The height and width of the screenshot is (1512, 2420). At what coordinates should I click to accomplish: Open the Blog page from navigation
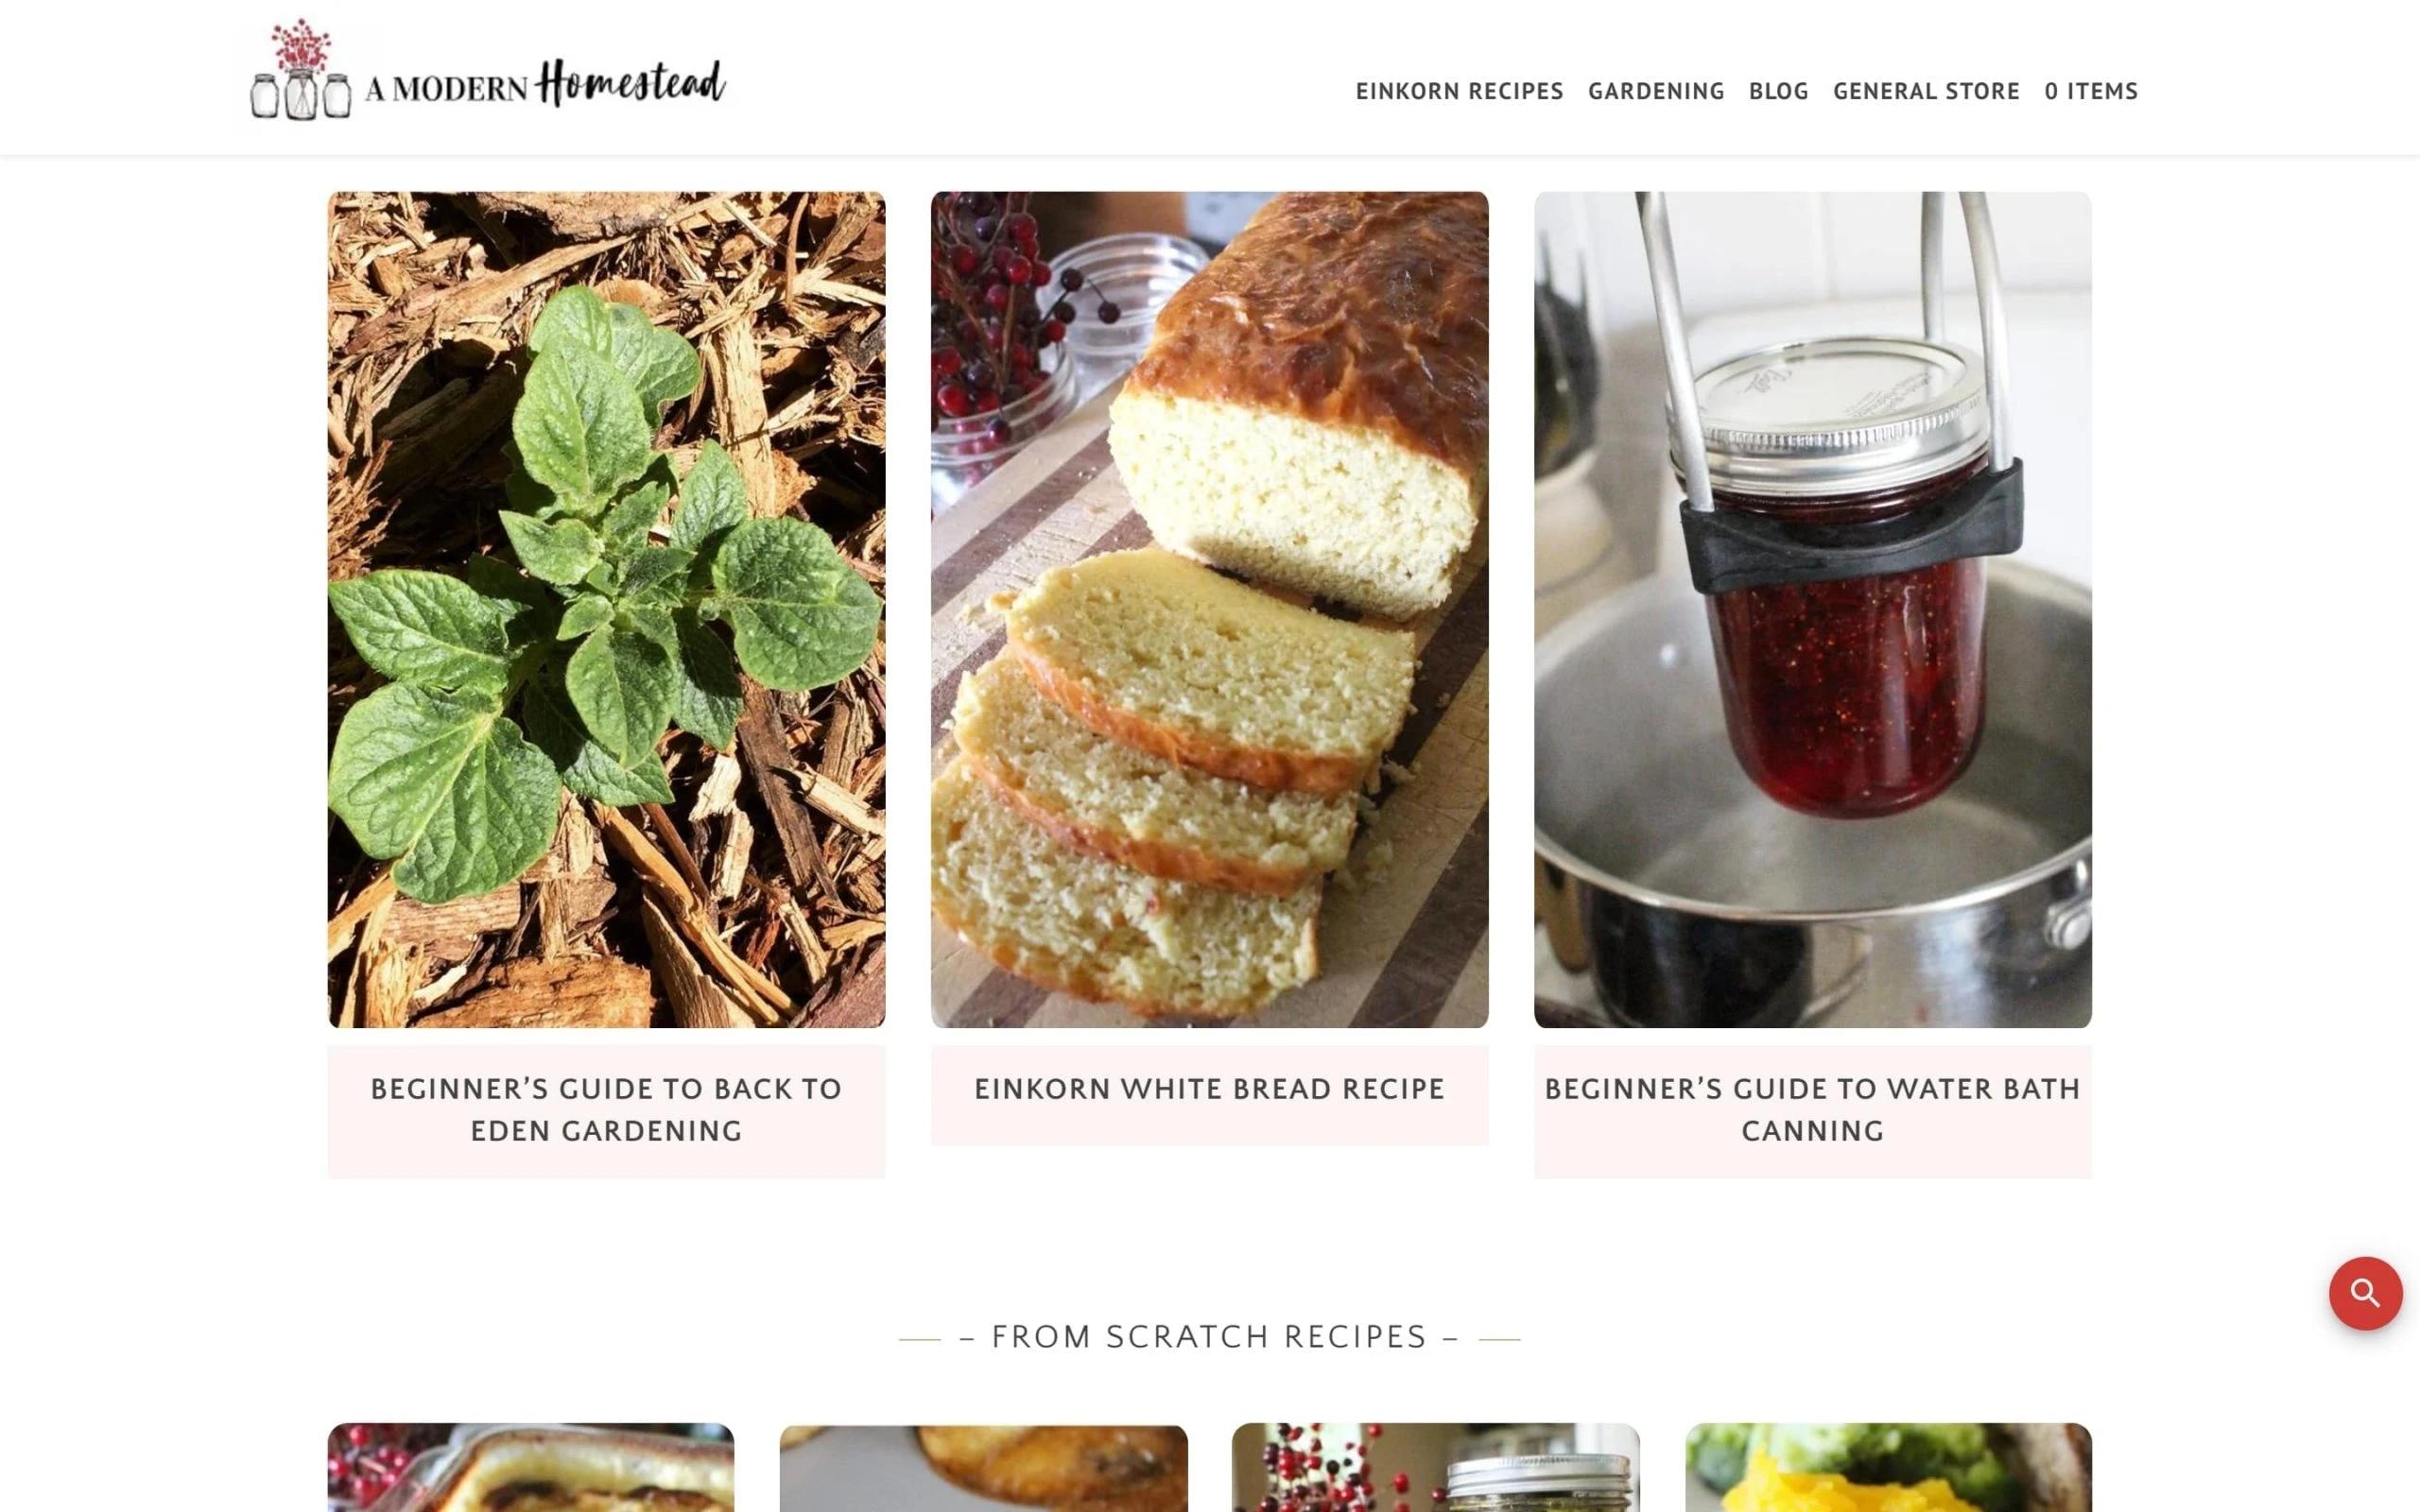[1778, 91]
